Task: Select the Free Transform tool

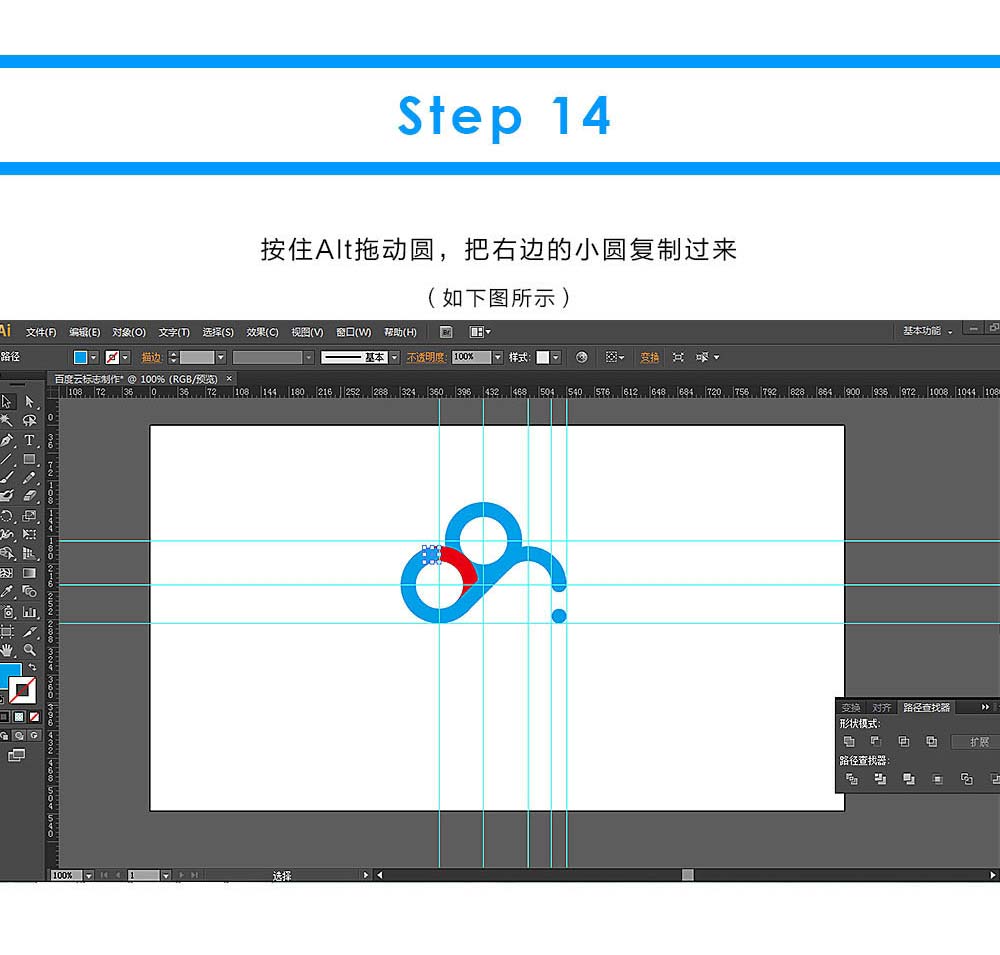Action: pyautogui.click(x=29, y=534)
